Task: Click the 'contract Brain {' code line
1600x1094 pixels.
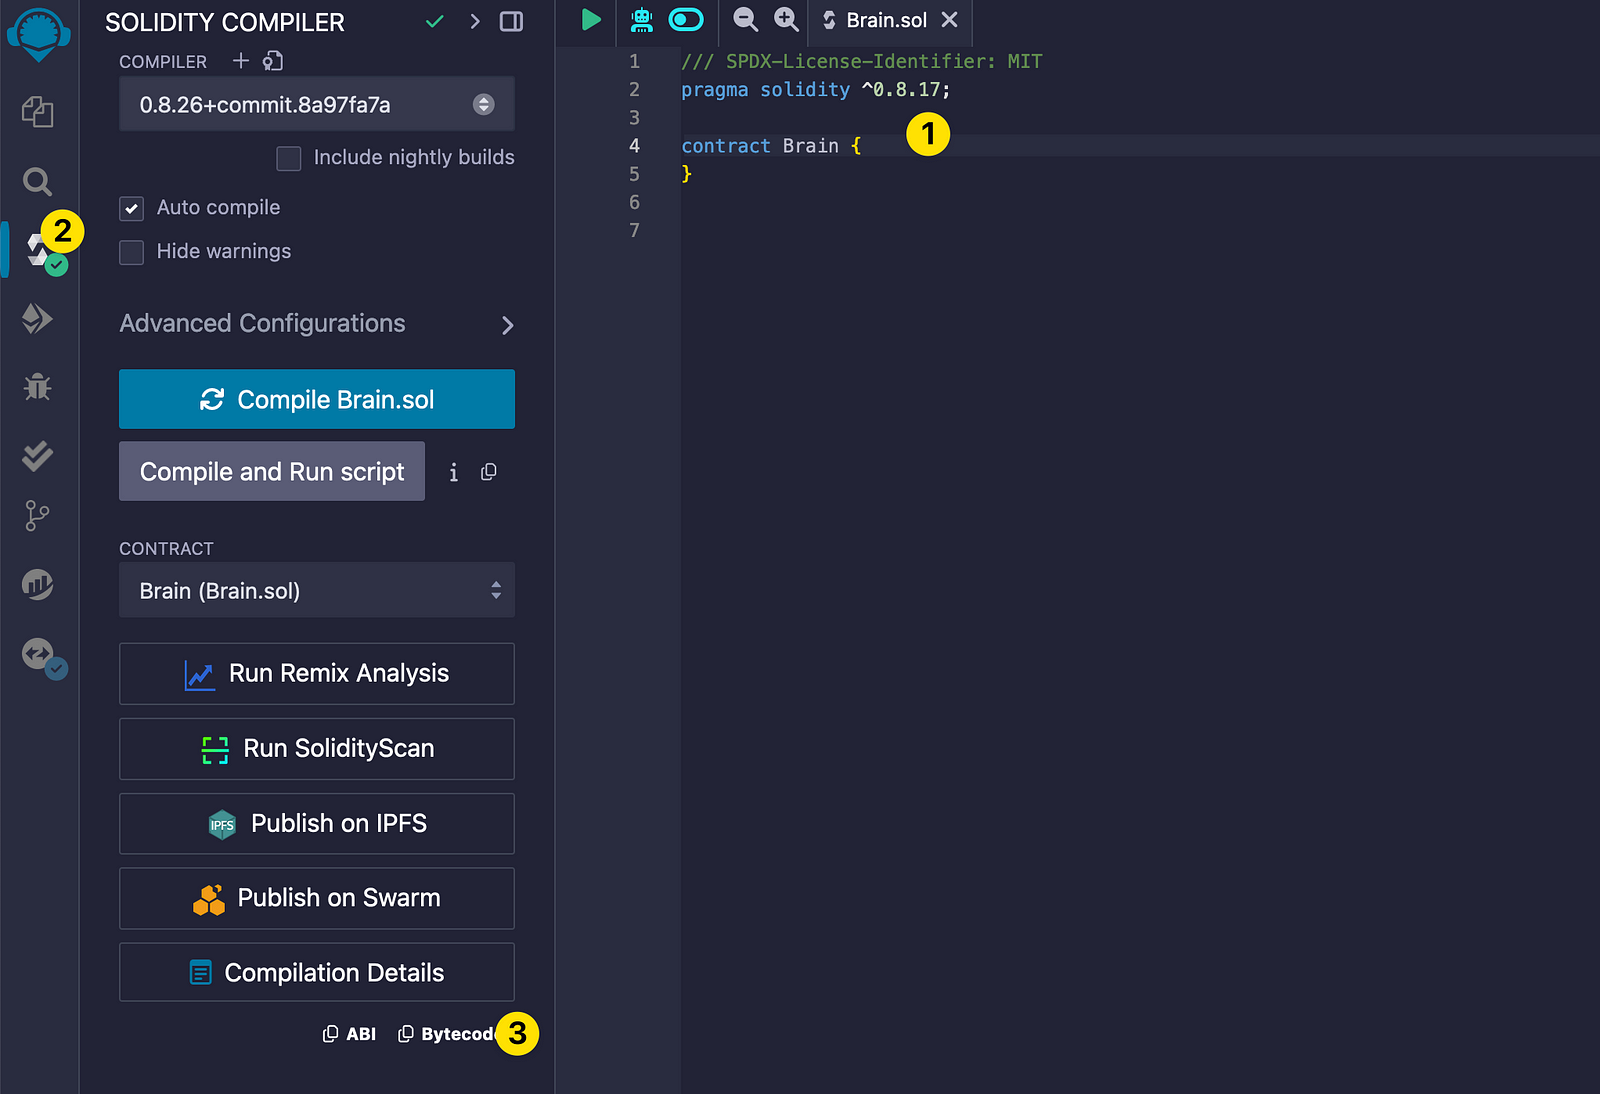Action: [771, 146]
